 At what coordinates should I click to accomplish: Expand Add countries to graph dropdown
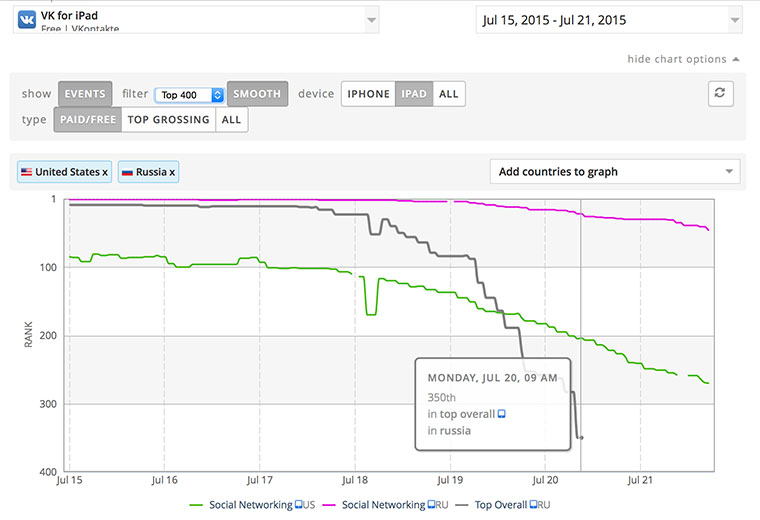[615, 172]
